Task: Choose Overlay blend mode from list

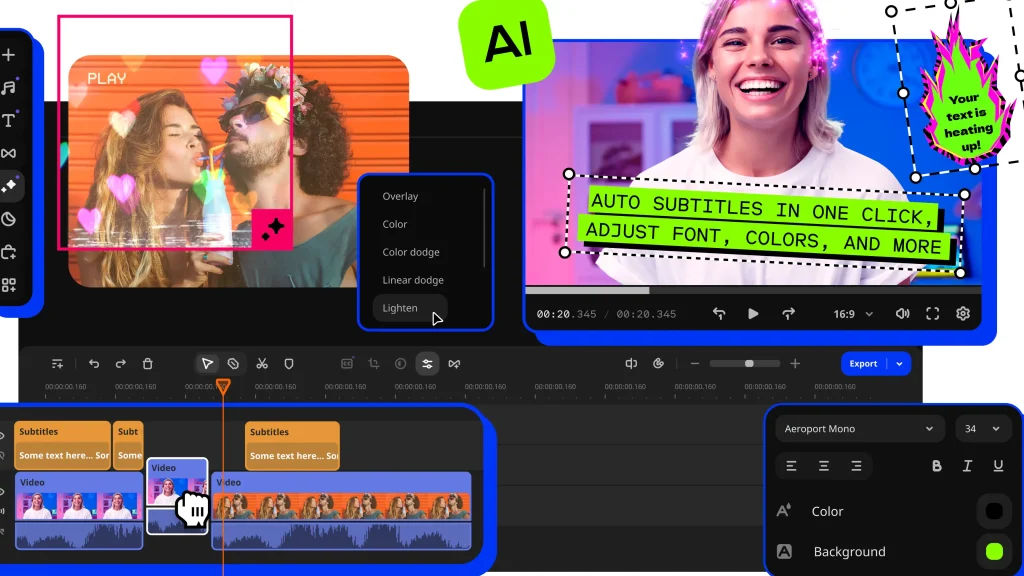Action: (400, 197)
